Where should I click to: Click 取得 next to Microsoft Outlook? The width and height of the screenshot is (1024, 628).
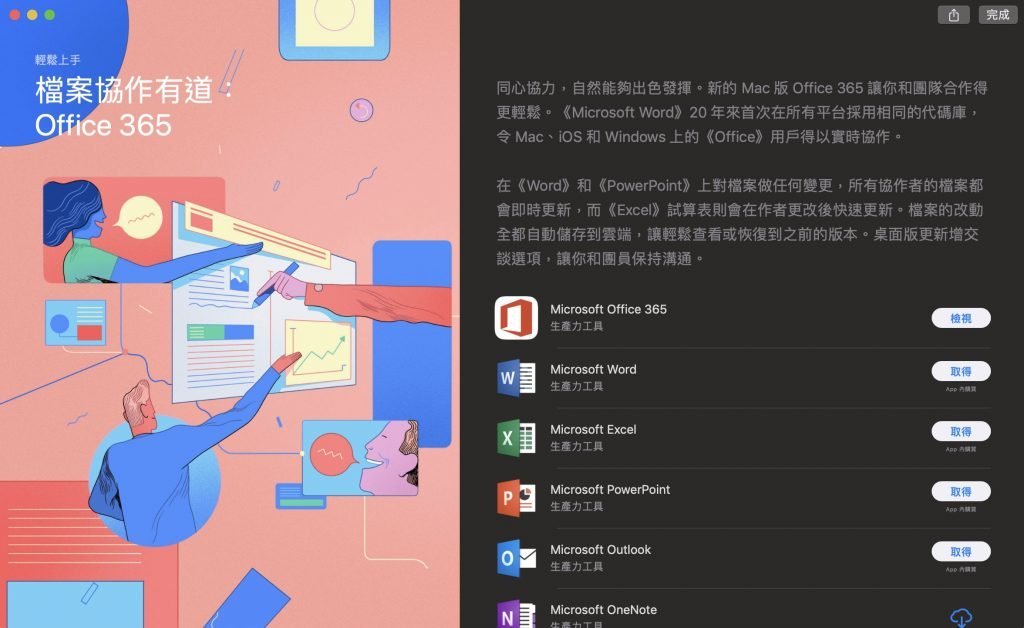pos(961,551)
